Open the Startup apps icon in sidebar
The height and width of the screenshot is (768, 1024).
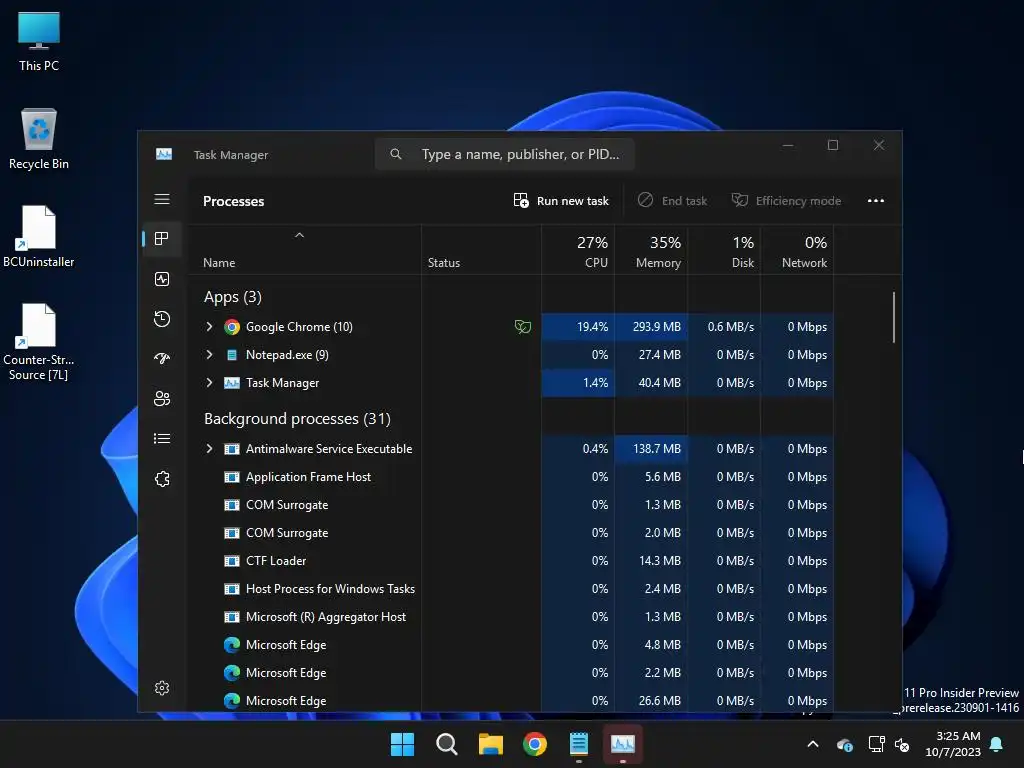(162, 358)
